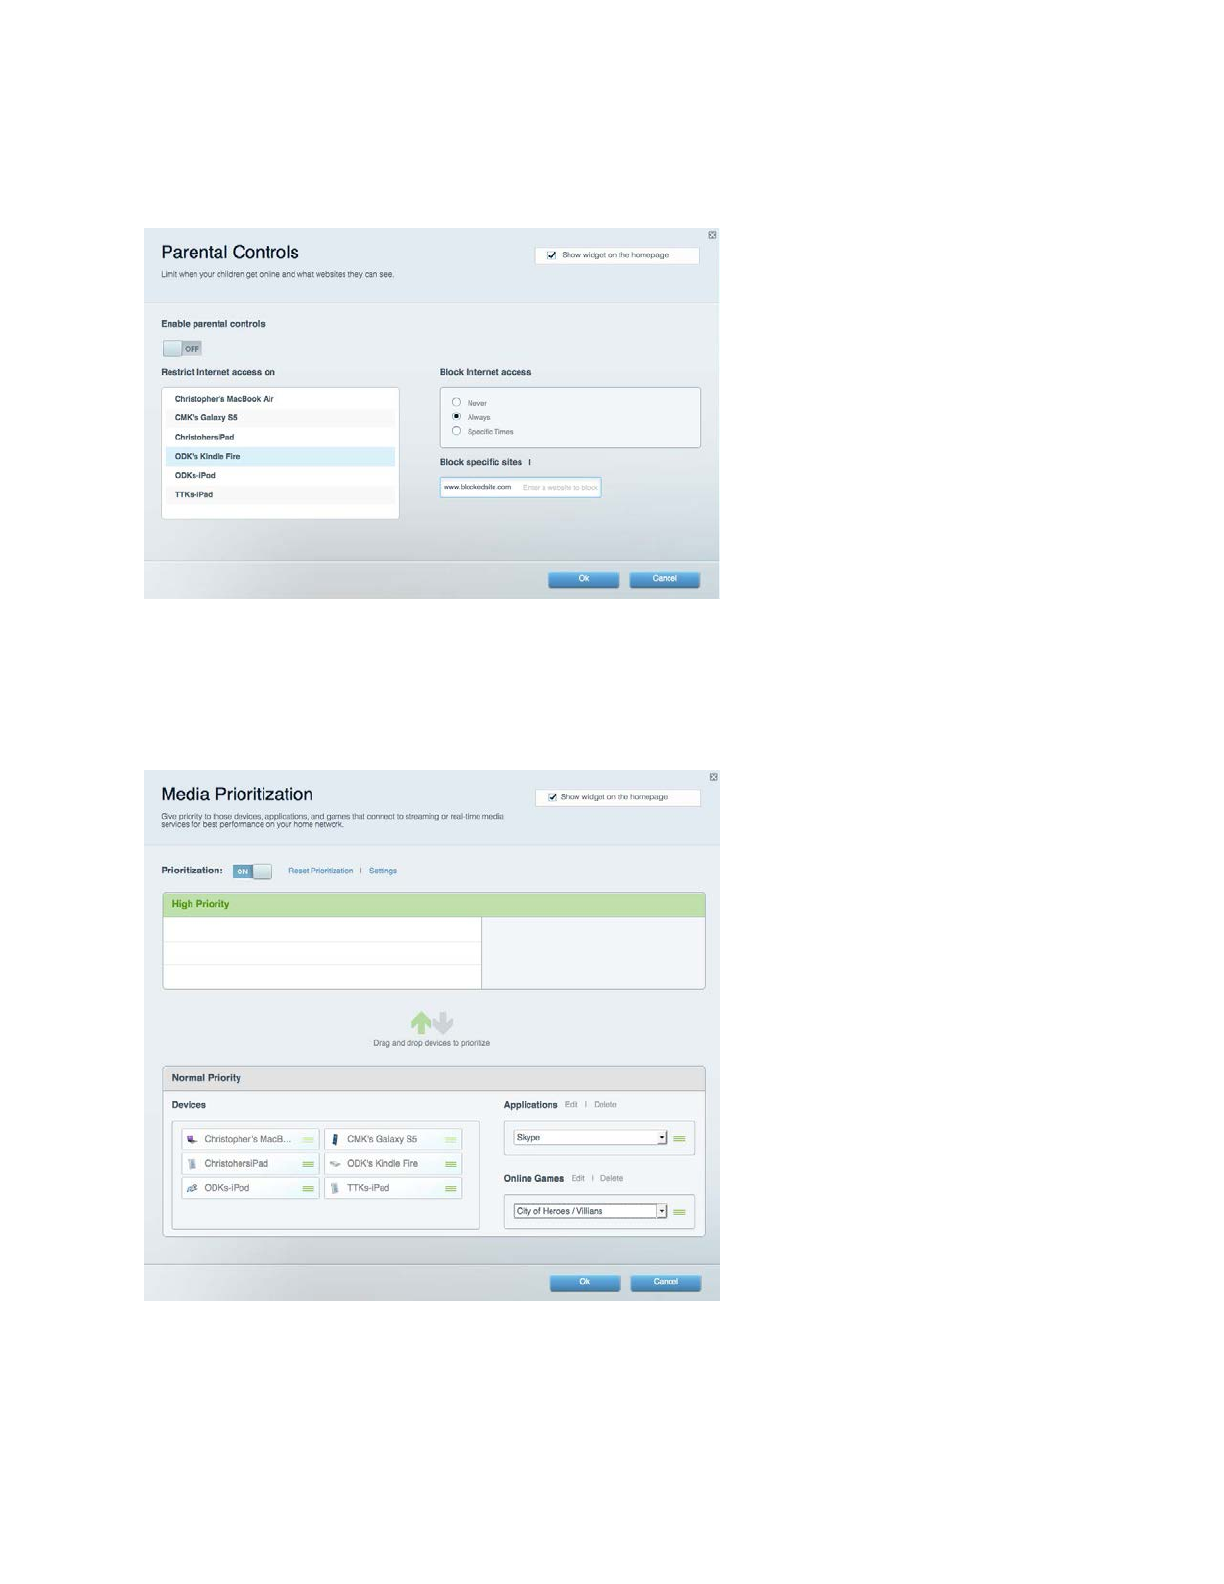The width and height of the screenshot is (1224, 1584).
Task: Click drag handle icon next to Skype dropdown
Action: (679, 1139)
